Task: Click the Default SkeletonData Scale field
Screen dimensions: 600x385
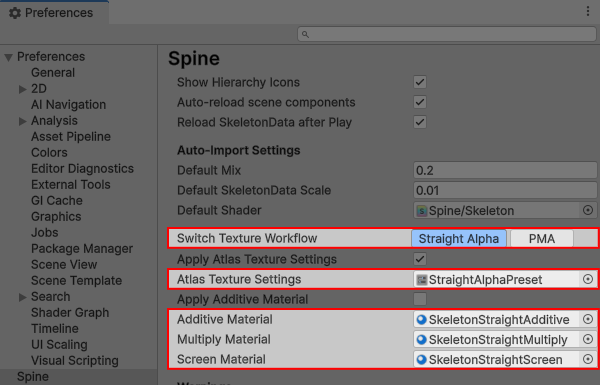Action: click(505, 190)
